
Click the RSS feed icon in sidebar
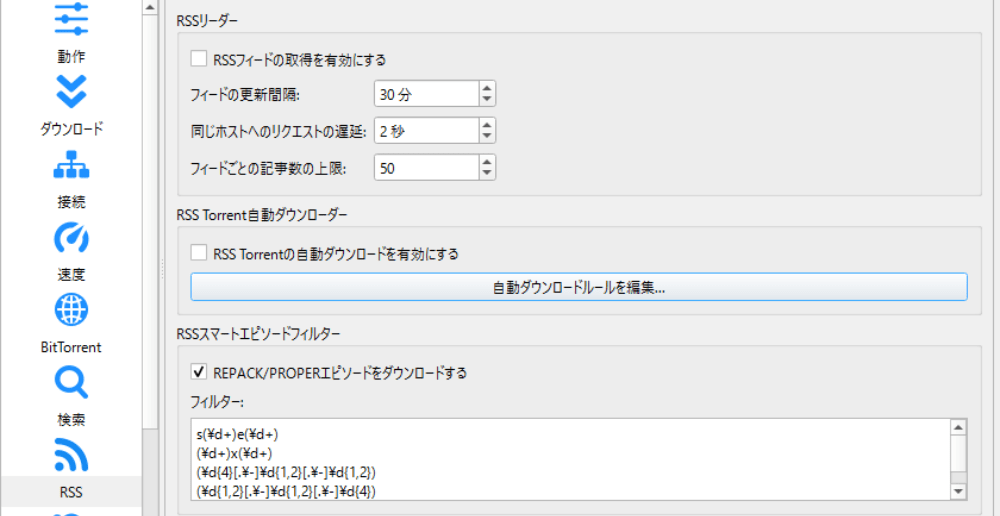[71, 455]
